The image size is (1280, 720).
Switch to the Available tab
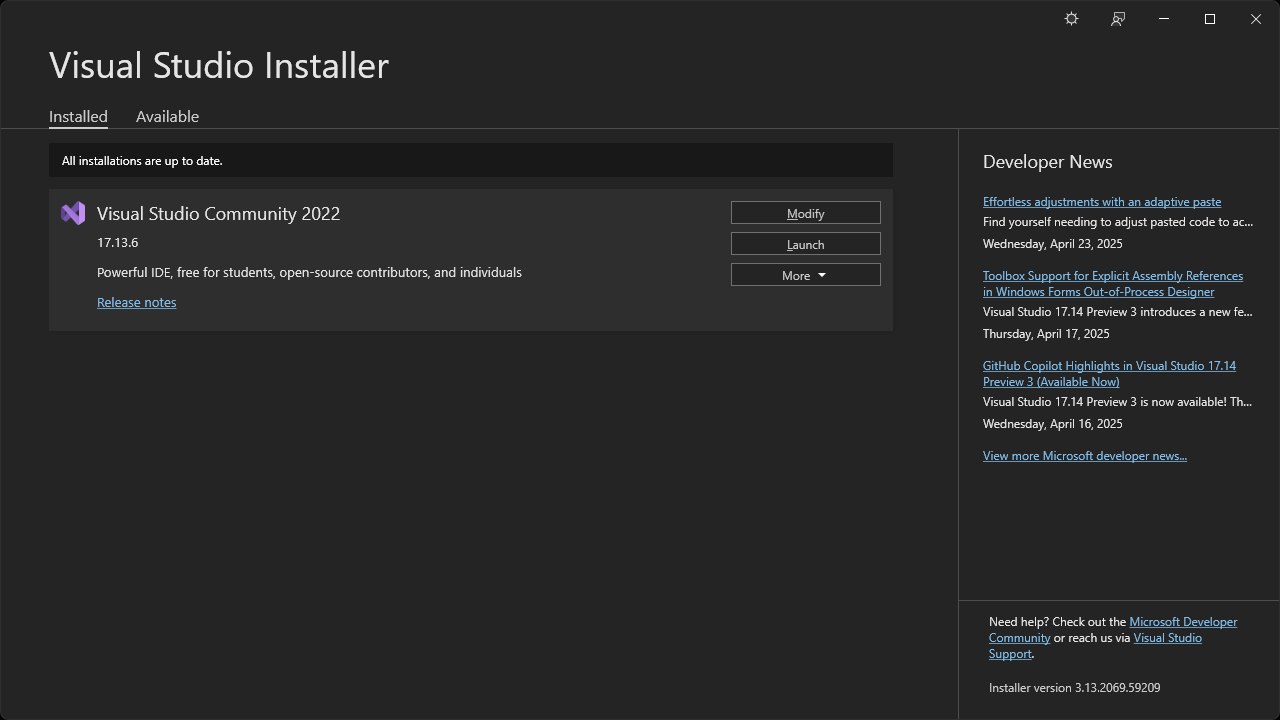coord(167,116)
